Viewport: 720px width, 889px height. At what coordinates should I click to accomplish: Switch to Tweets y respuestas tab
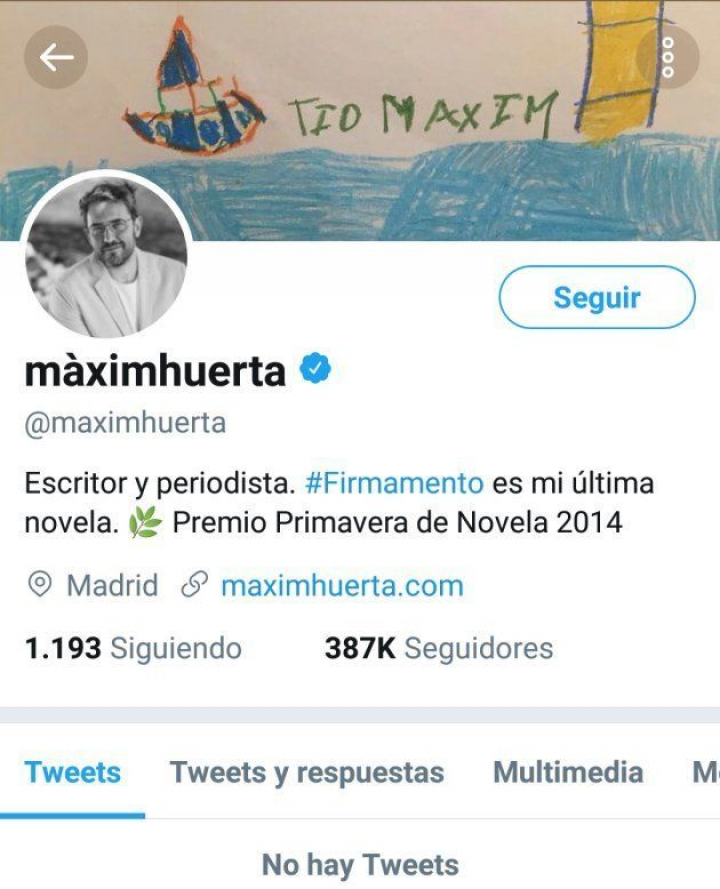(x=307, y=773)
